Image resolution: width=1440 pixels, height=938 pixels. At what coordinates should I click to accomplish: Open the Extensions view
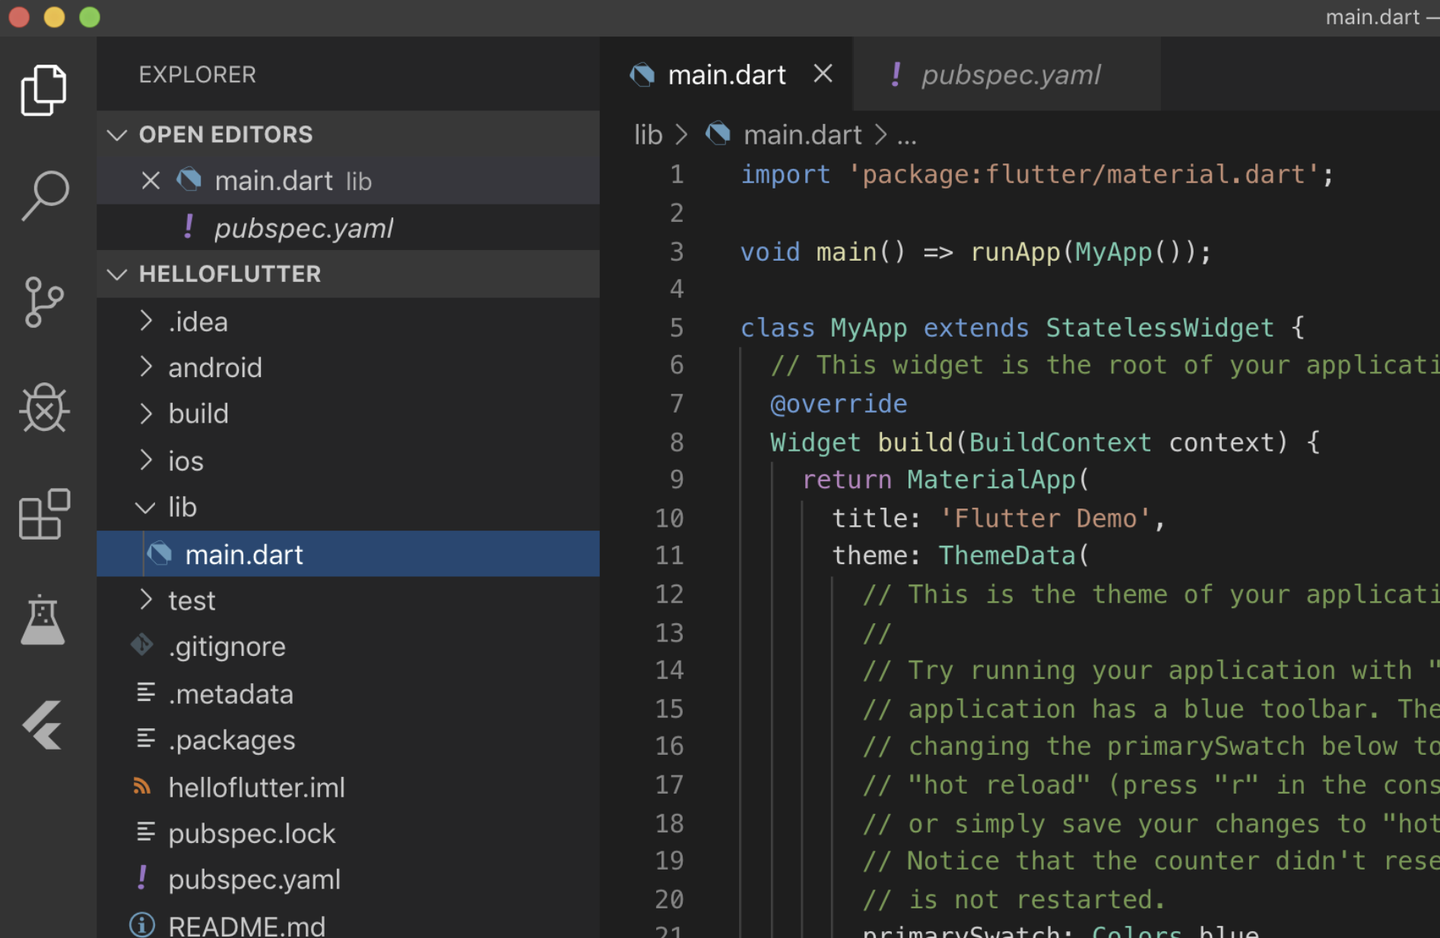[44, 515]
